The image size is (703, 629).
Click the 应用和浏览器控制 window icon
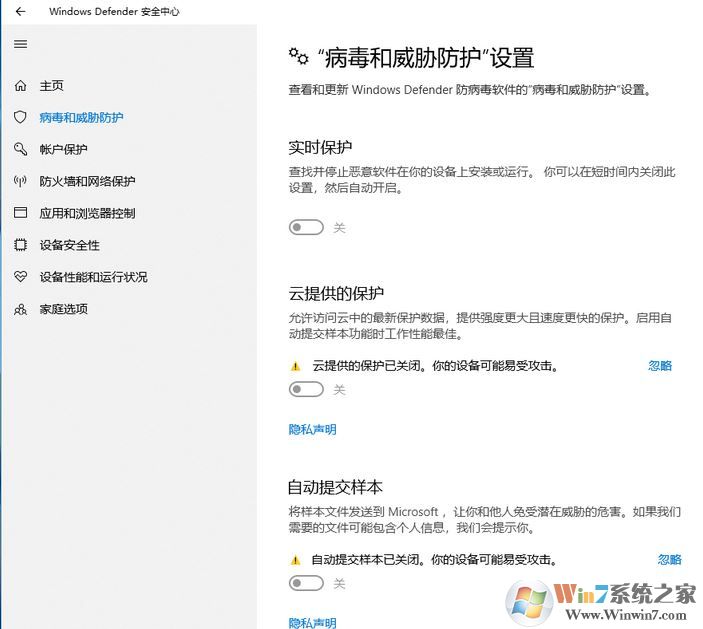pyautogui.click(x=21, y=213)
